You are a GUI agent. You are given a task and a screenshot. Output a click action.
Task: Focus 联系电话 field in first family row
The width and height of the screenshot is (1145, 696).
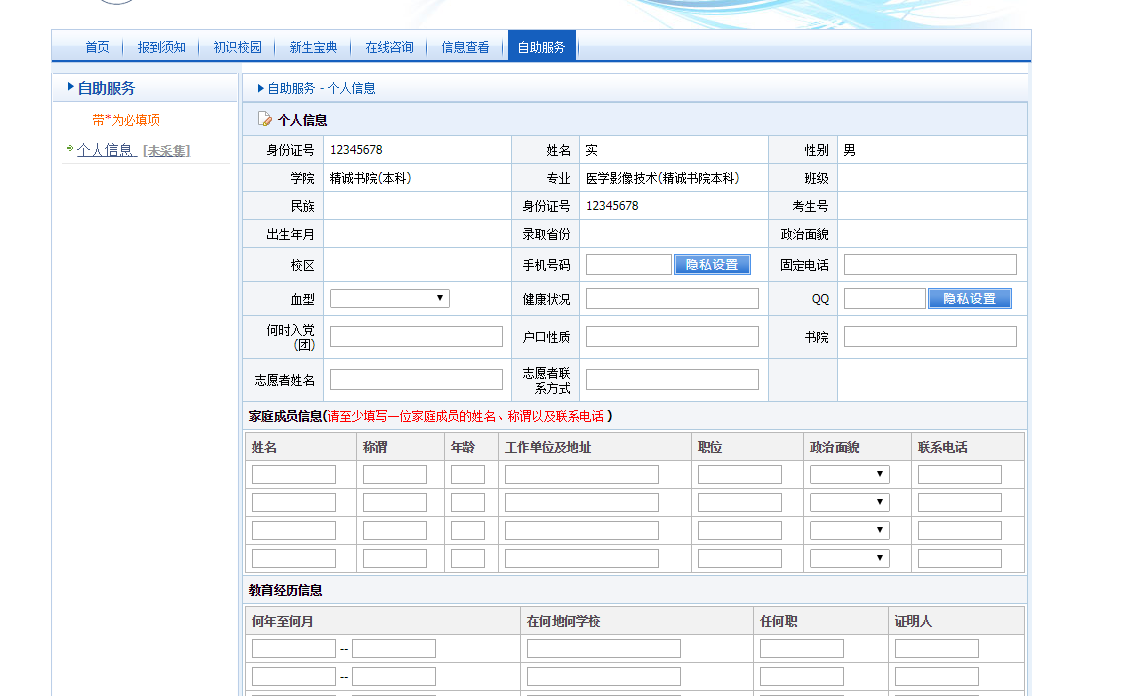pos(960,475)
